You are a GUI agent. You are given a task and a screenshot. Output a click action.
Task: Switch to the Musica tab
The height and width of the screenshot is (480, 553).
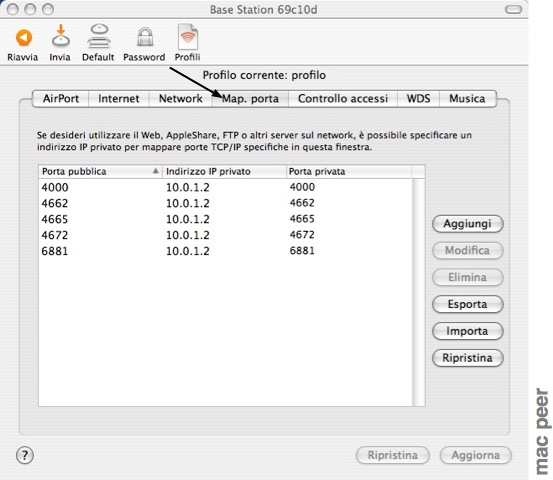click(x=467, y=98)
